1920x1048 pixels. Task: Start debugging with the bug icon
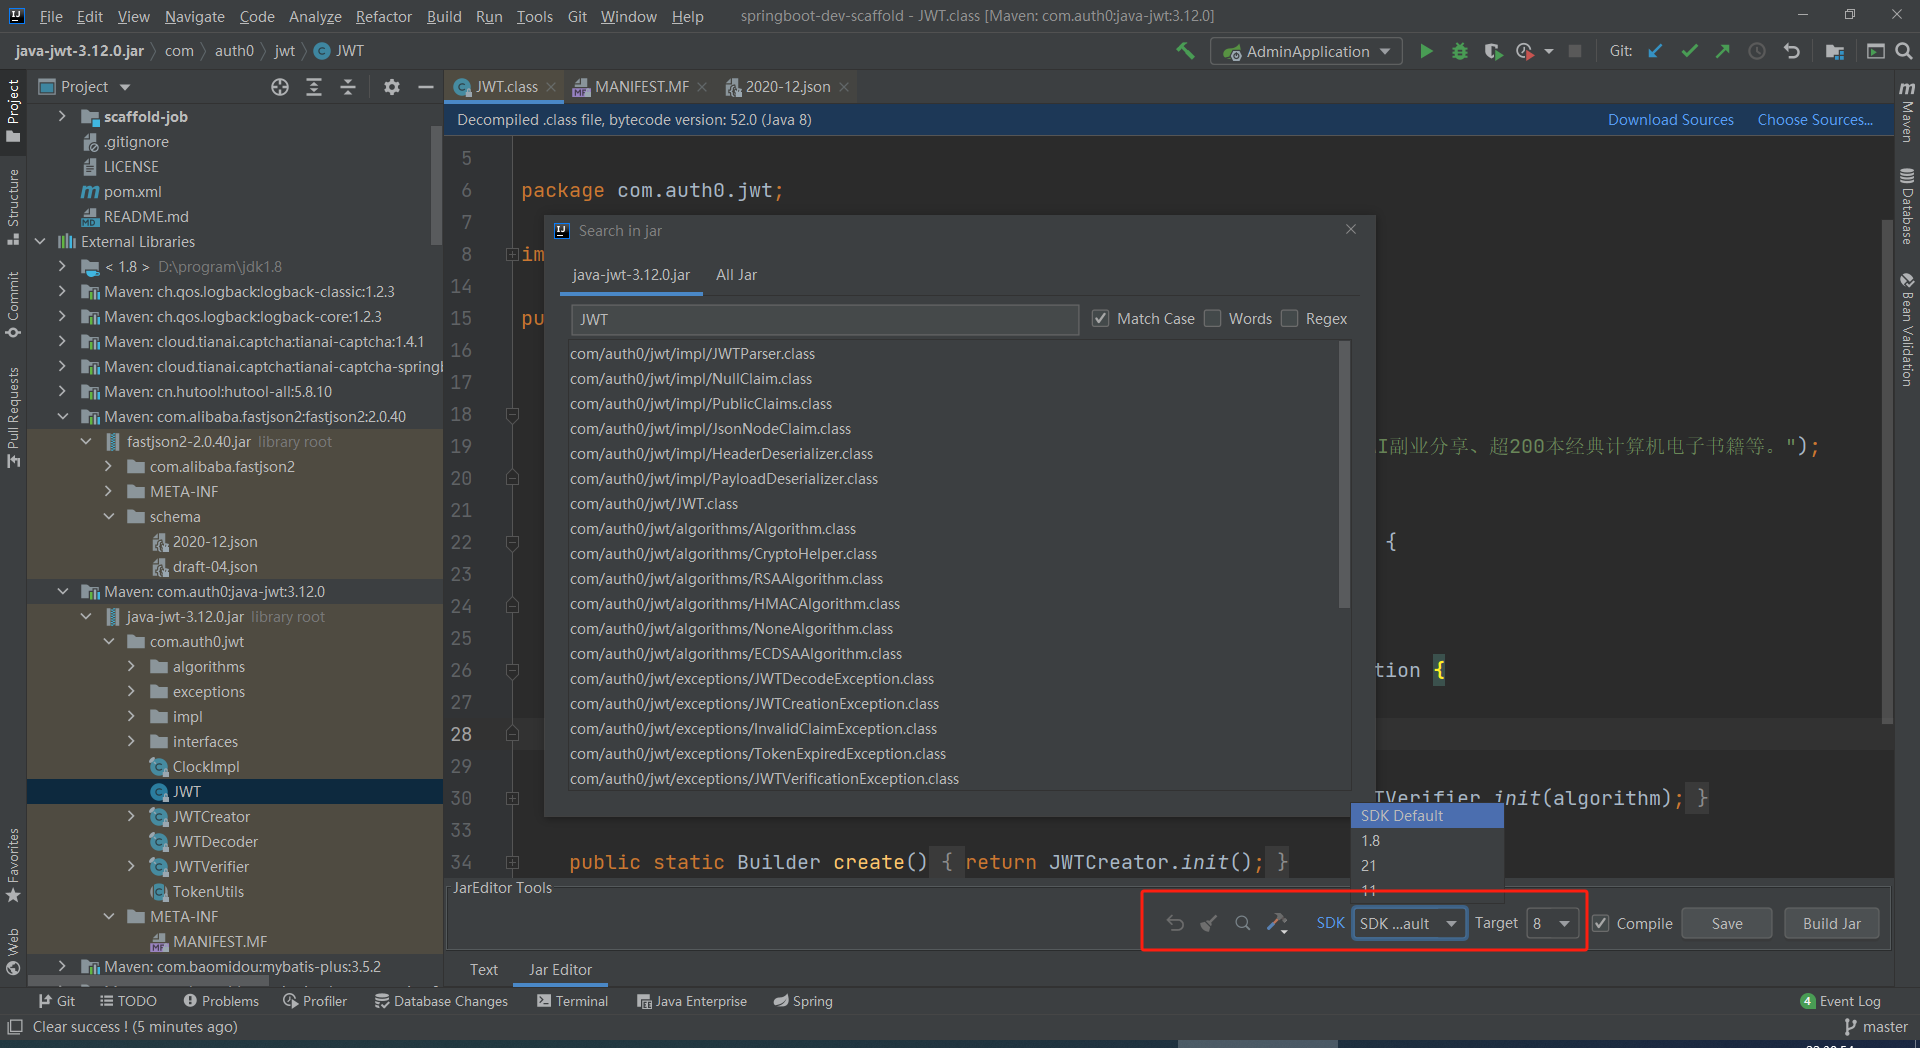pyautogui.click(x=1459, y=51)
